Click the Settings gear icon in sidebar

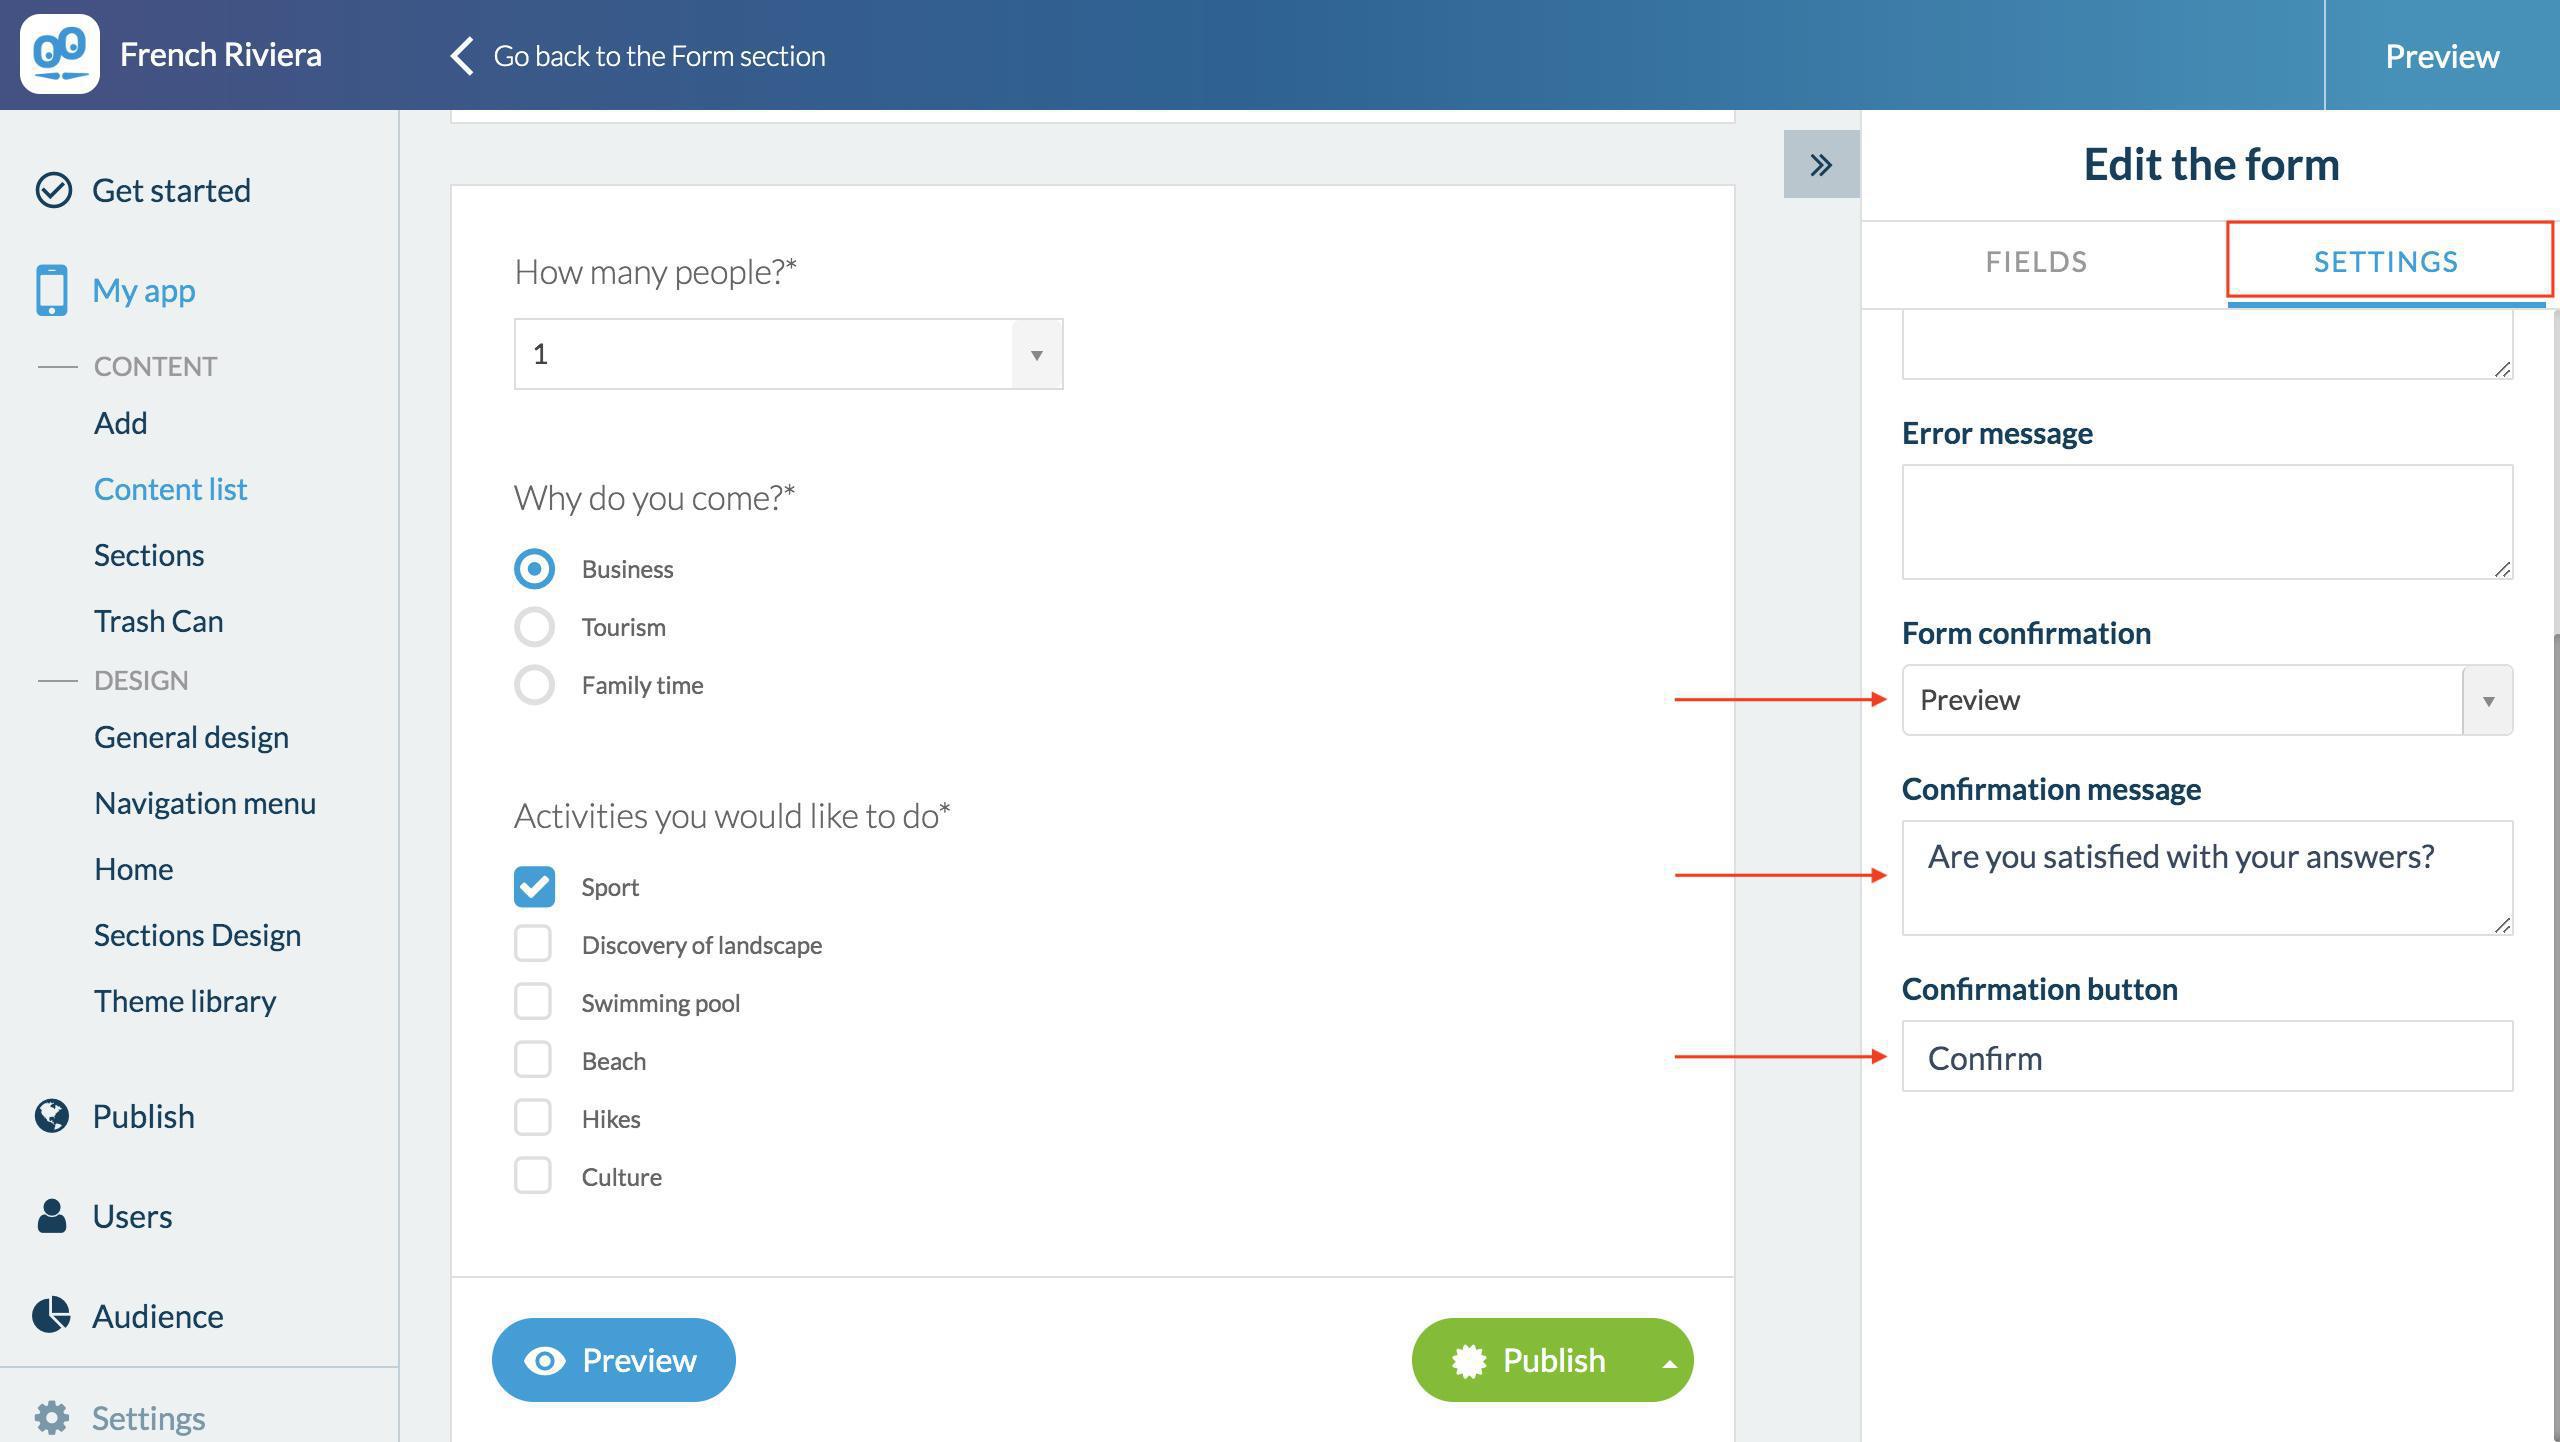52,1418
